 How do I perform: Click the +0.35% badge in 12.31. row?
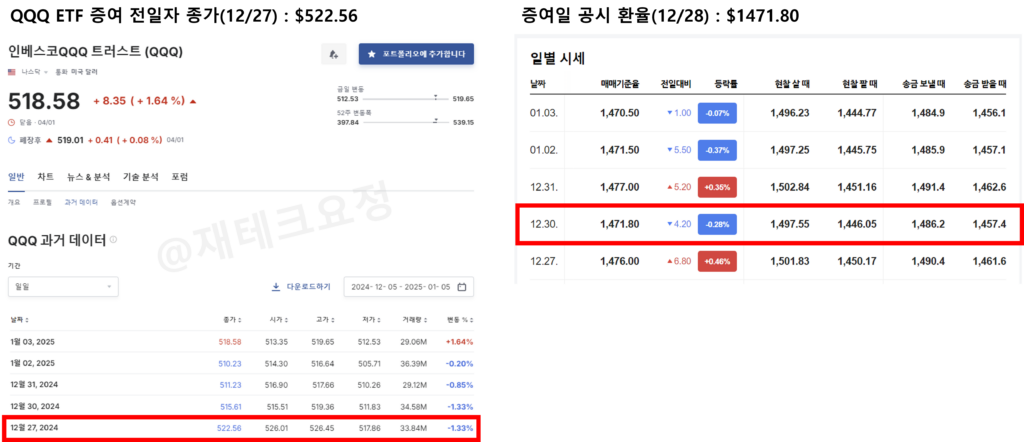click(717, 187)
